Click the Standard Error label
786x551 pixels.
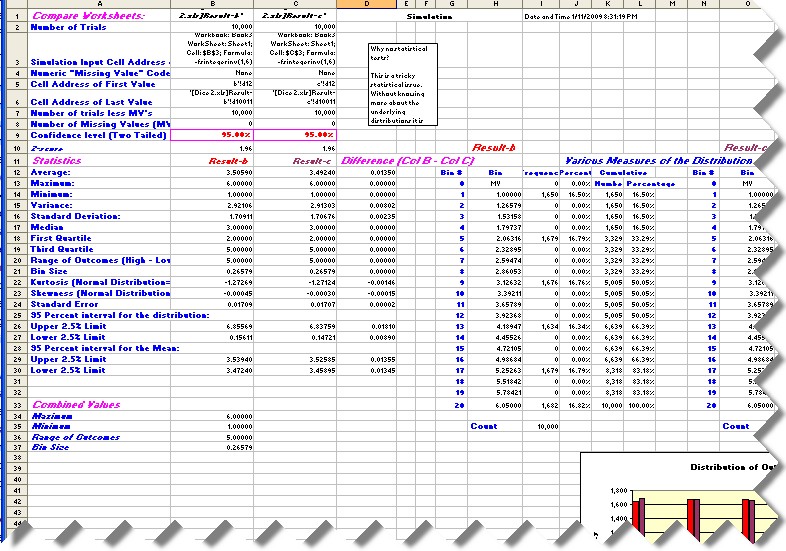click(65, 304)
